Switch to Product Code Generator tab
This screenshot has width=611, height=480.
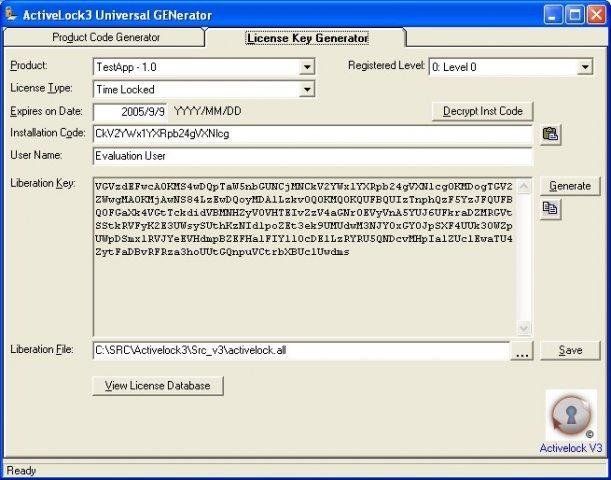pyautogui.click(x=104, y=37)
